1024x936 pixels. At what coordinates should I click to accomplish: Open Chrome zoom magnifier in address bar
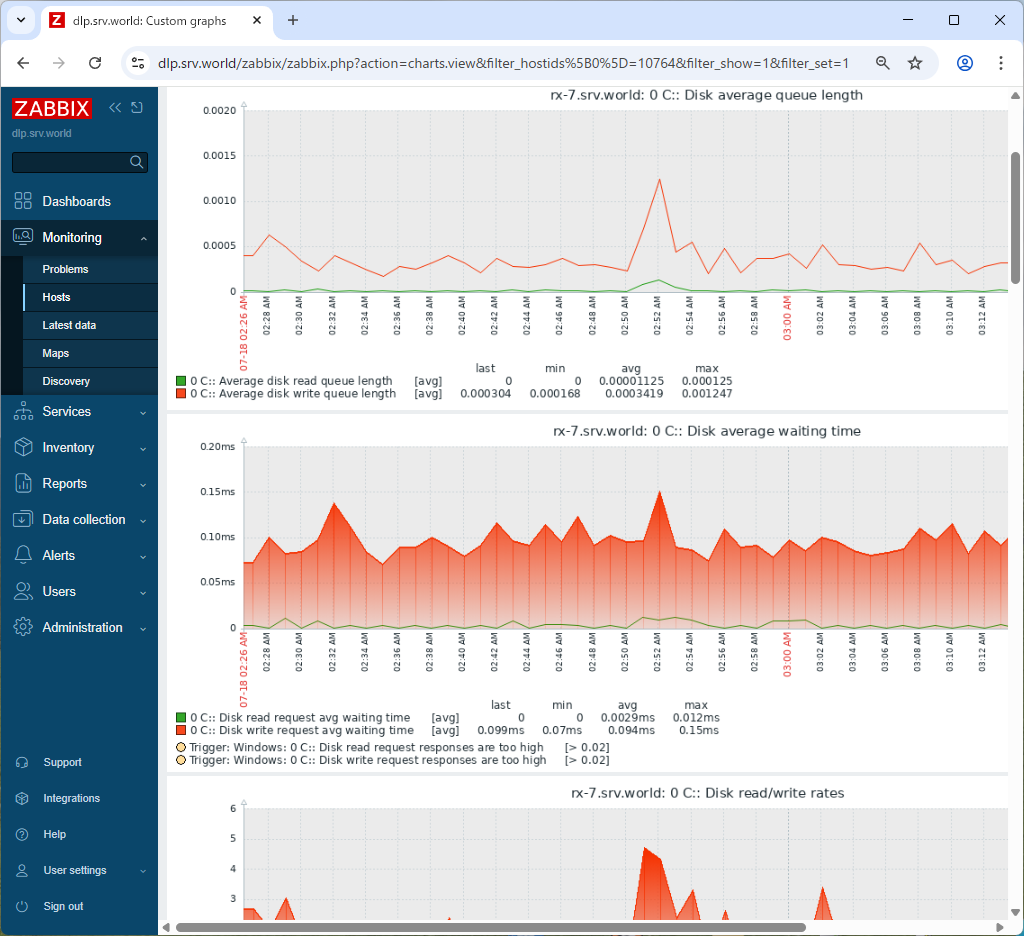[x=883, y=63]
